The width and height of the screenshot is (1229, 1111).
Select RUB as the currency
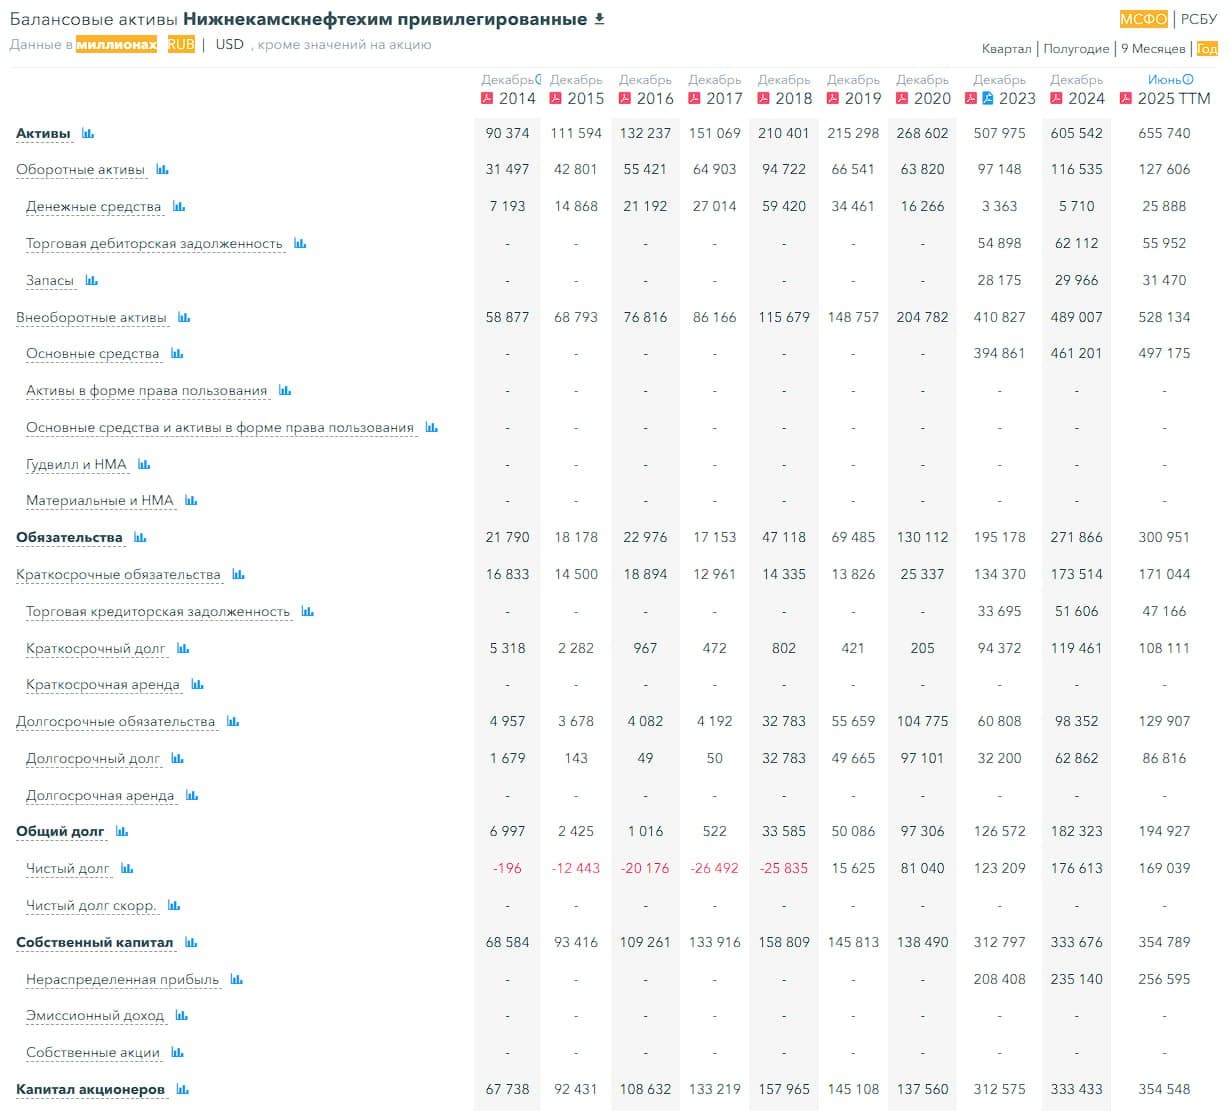point(181,44)
